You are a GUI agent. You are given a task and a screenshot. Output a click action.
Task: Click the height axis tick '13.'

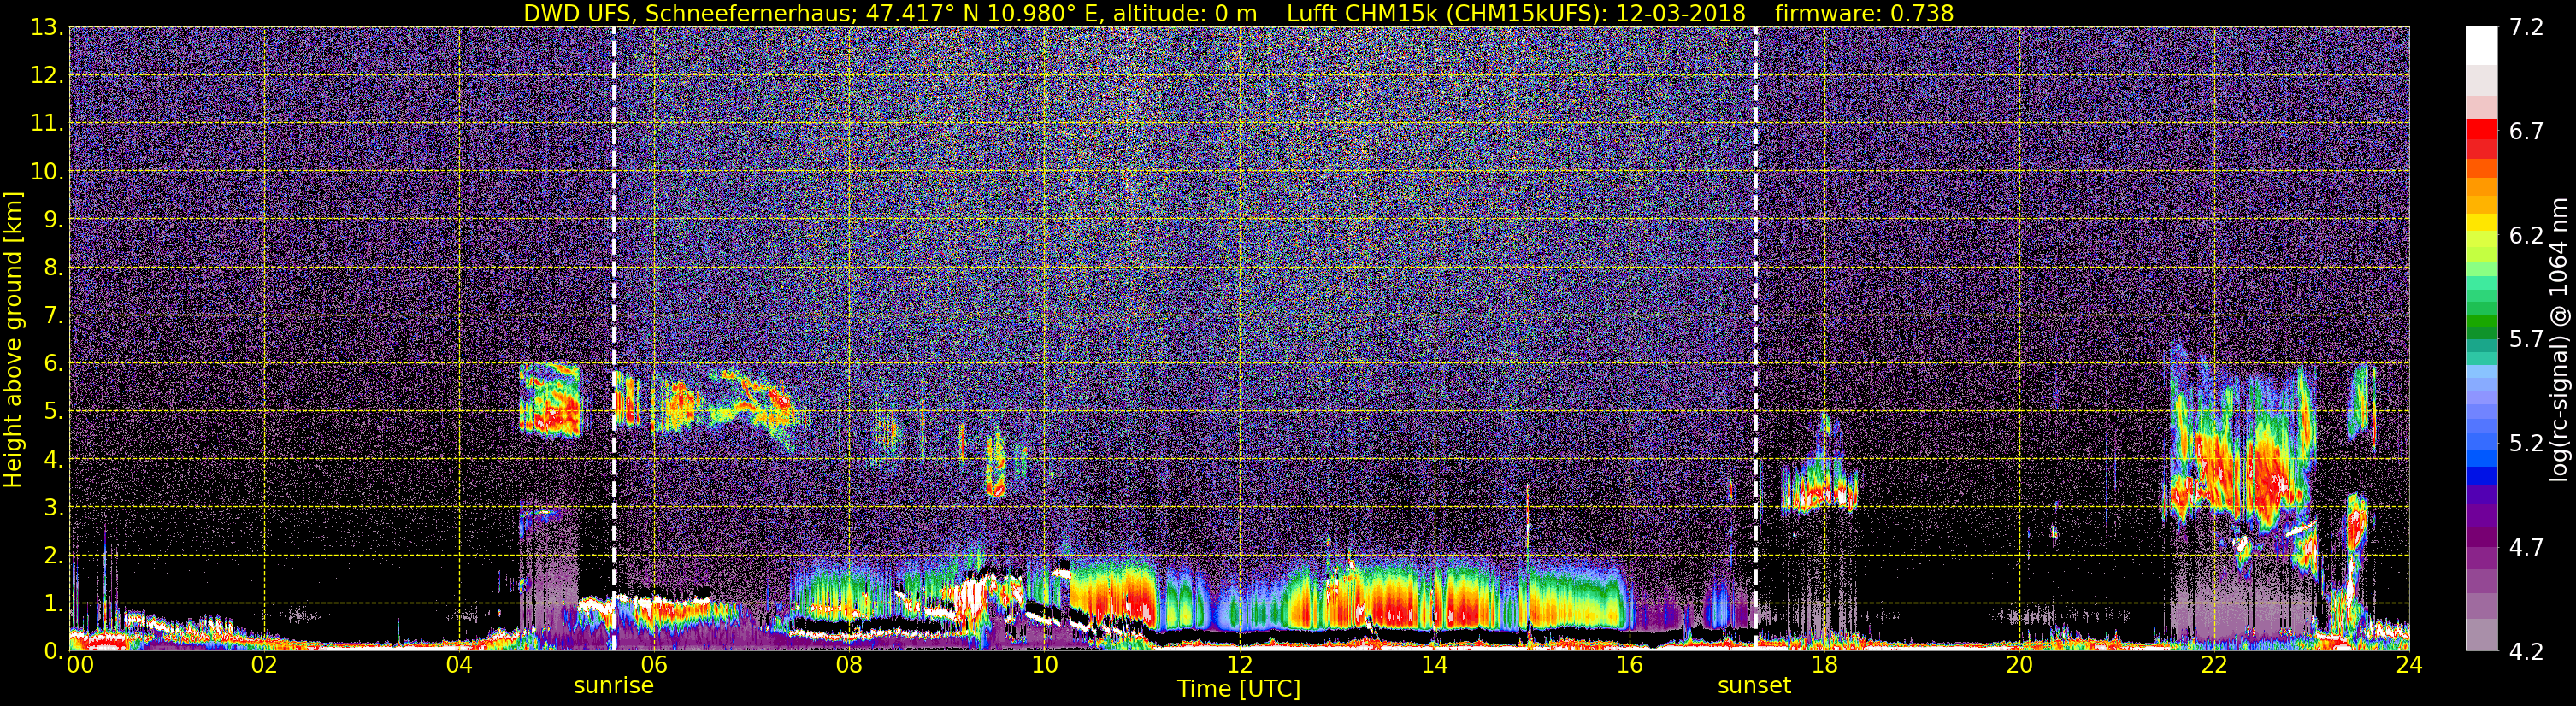[46, 28]
